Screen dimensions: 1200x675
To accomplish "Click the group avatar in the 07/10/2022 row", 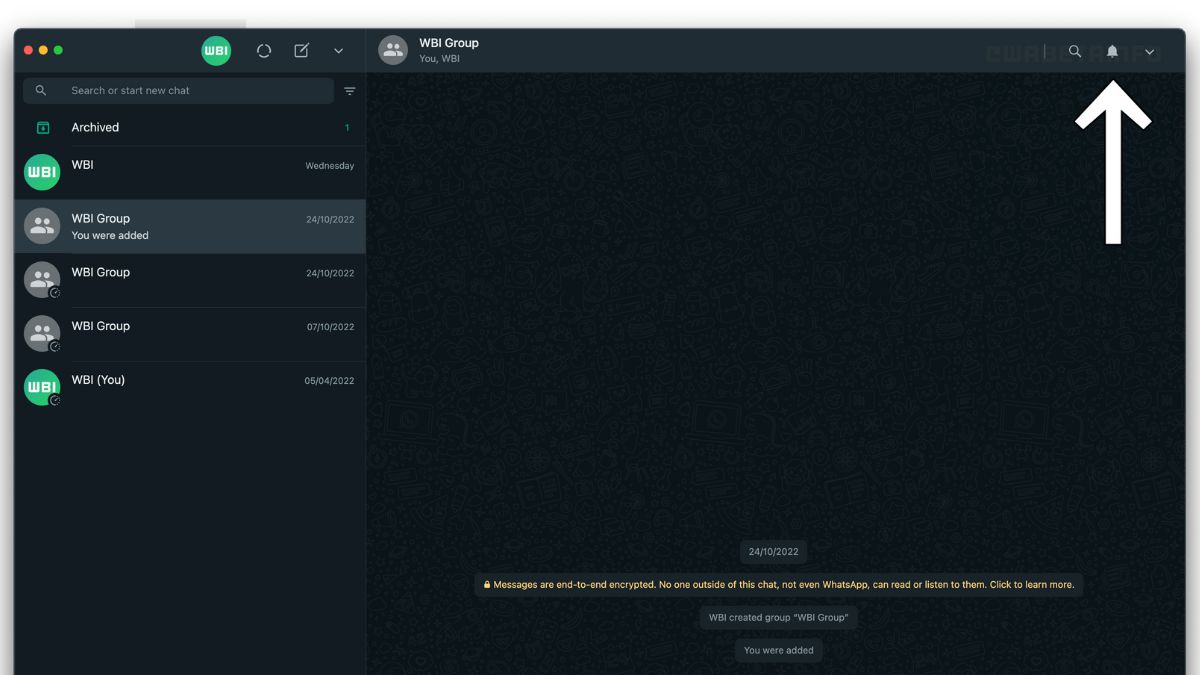I will pyautogui.click(x=42, y=334).
